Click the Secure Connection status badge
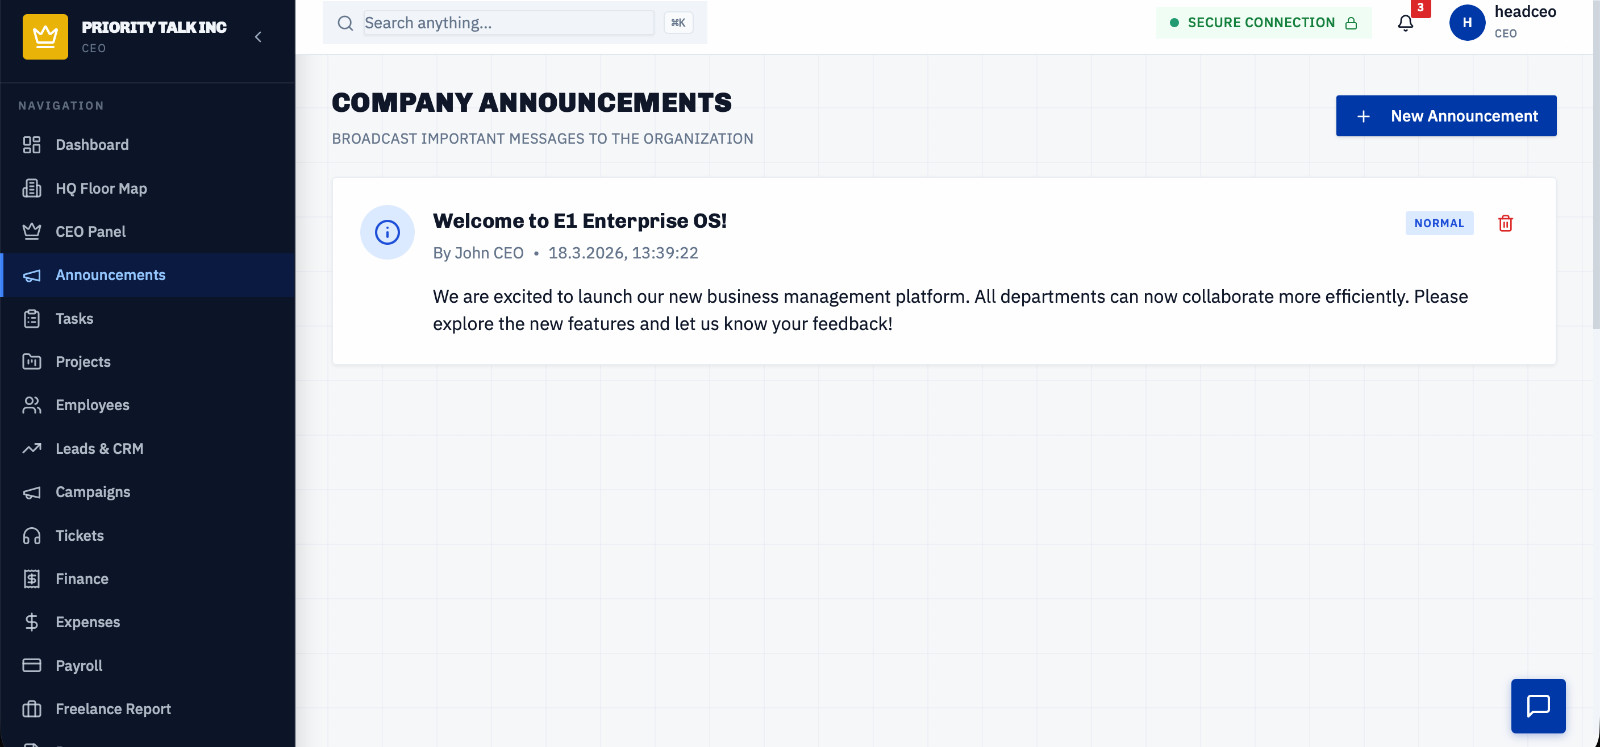The height and width of the screenshot is (747, 1600). click(x=1263, y=22)
